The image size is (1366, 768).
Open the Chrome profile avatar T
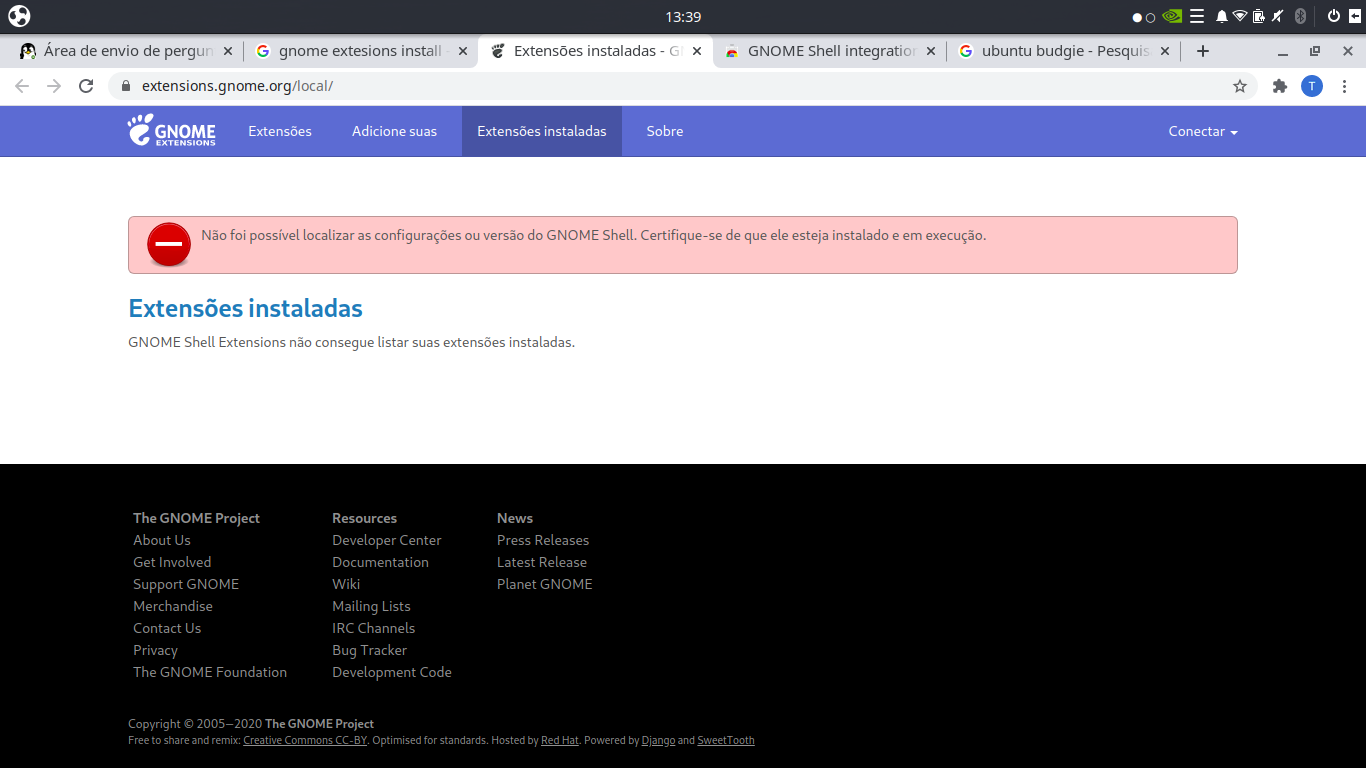point(1312,86)
